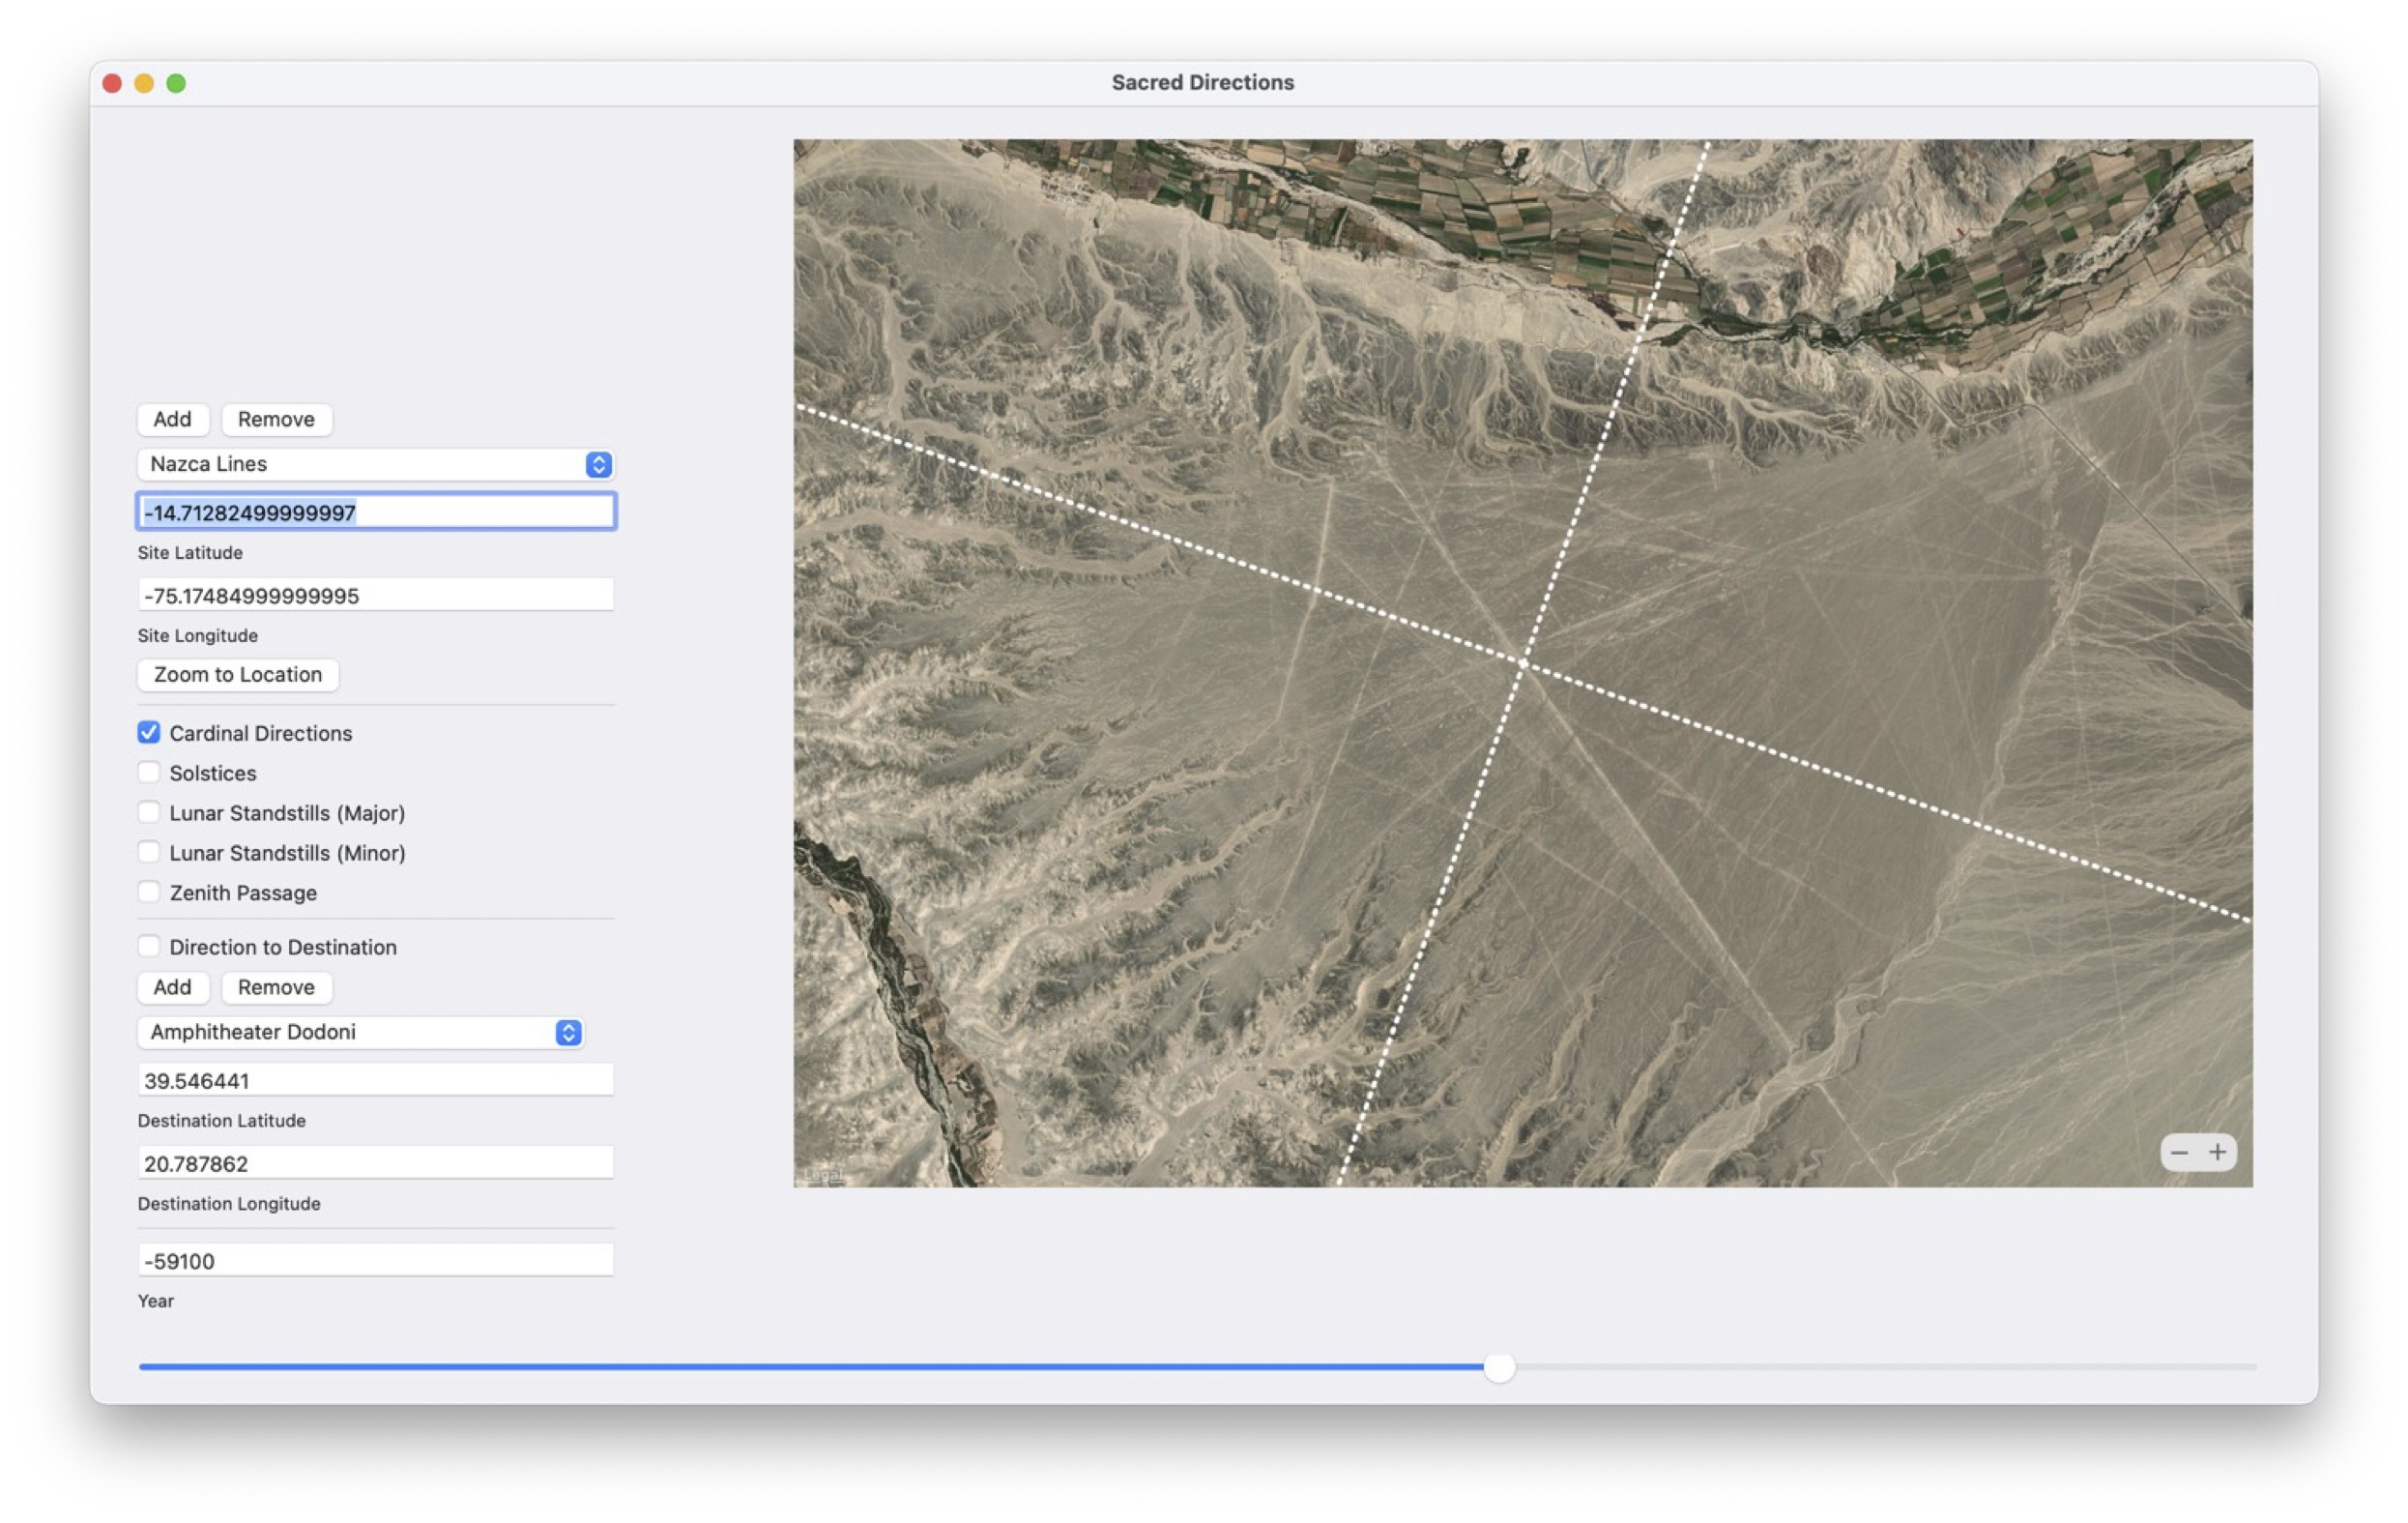Click the Add button above the site dropdown
This screenshot has height=1523, width=2408.
pyautogui.click(x=172, y=419)
